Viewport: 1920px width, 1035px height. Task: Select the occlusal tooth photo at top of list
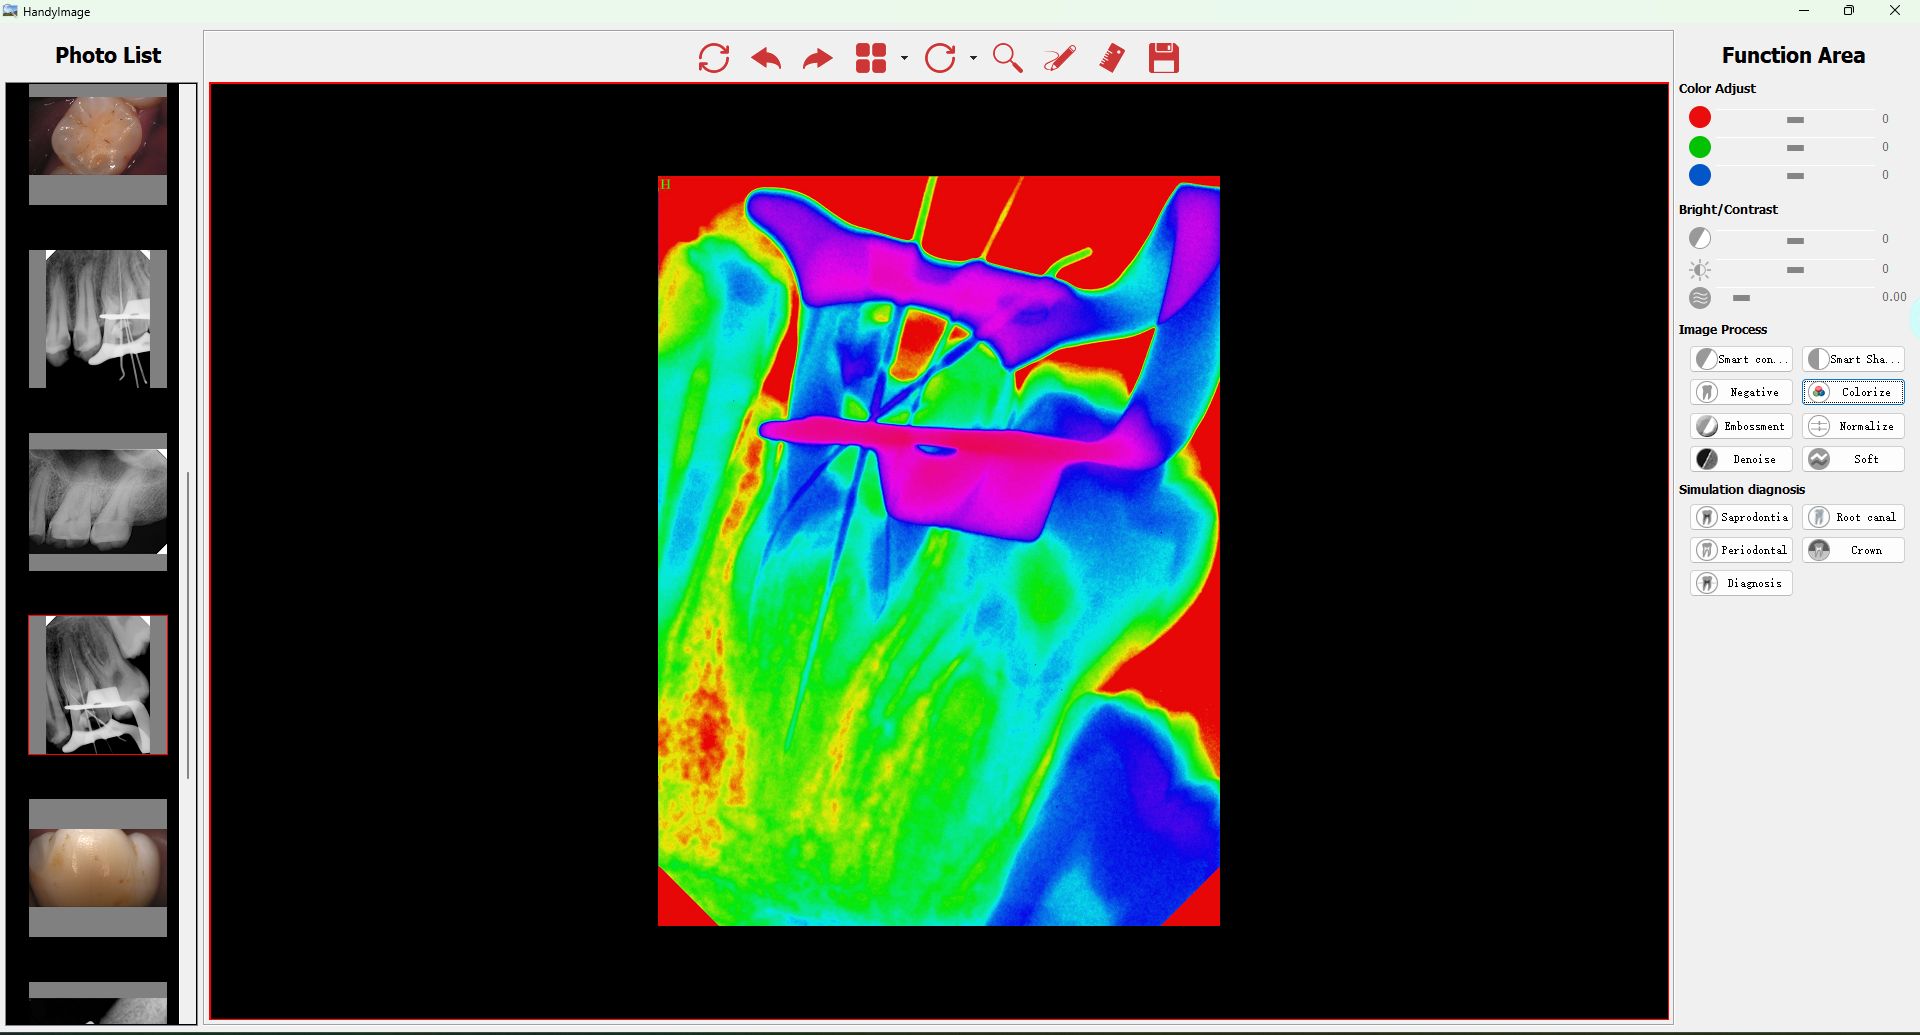(98, 136)
